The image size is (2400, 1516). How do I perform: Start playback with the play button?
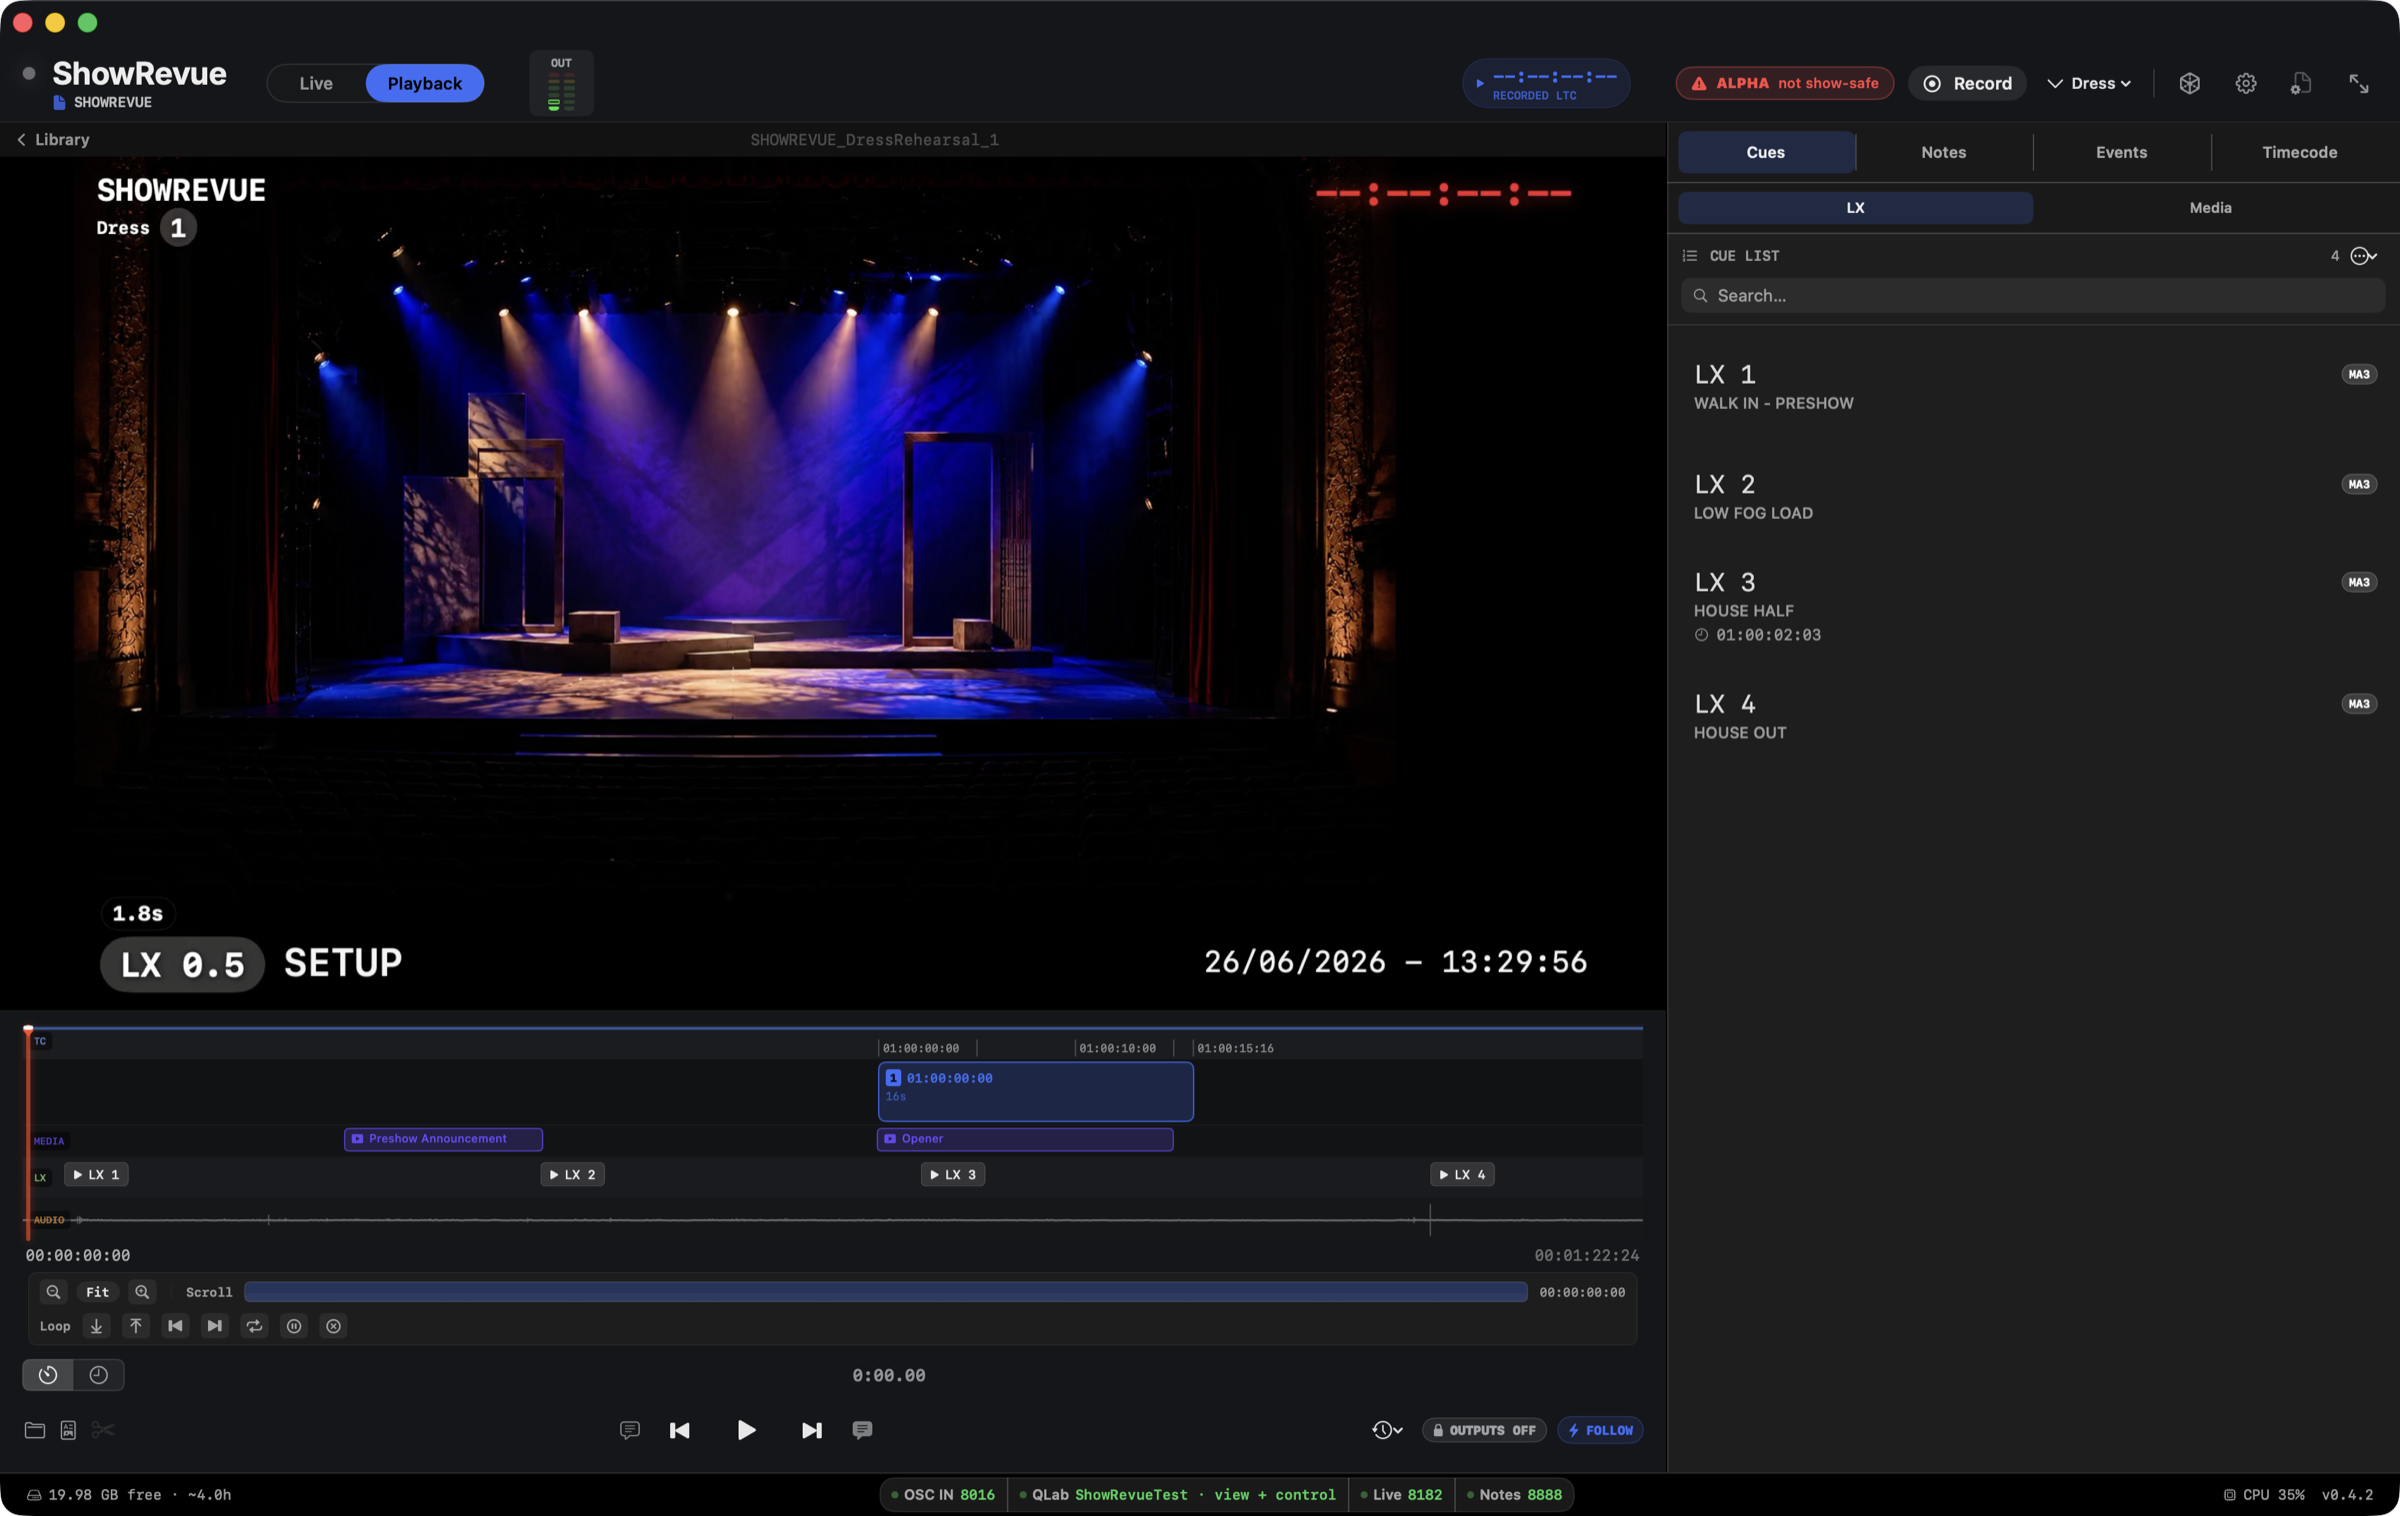746,1430
